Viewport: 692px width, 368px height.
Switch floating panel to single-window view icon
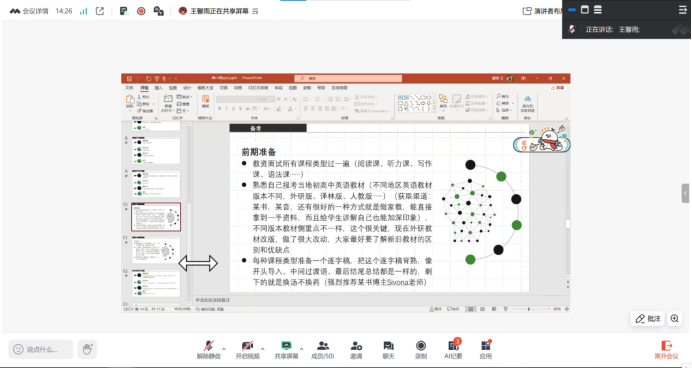pyautogui.click(x=585, y=10)
